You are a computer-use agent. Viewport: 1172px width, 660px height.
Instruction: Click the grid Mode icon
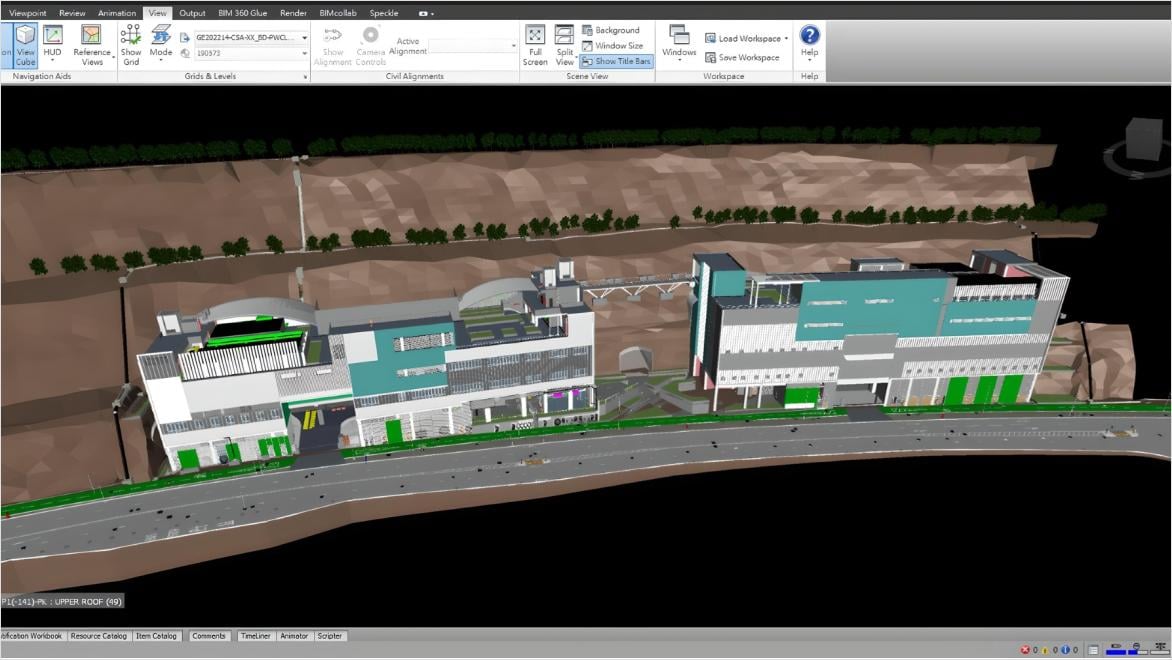click(x=161, y=36)
